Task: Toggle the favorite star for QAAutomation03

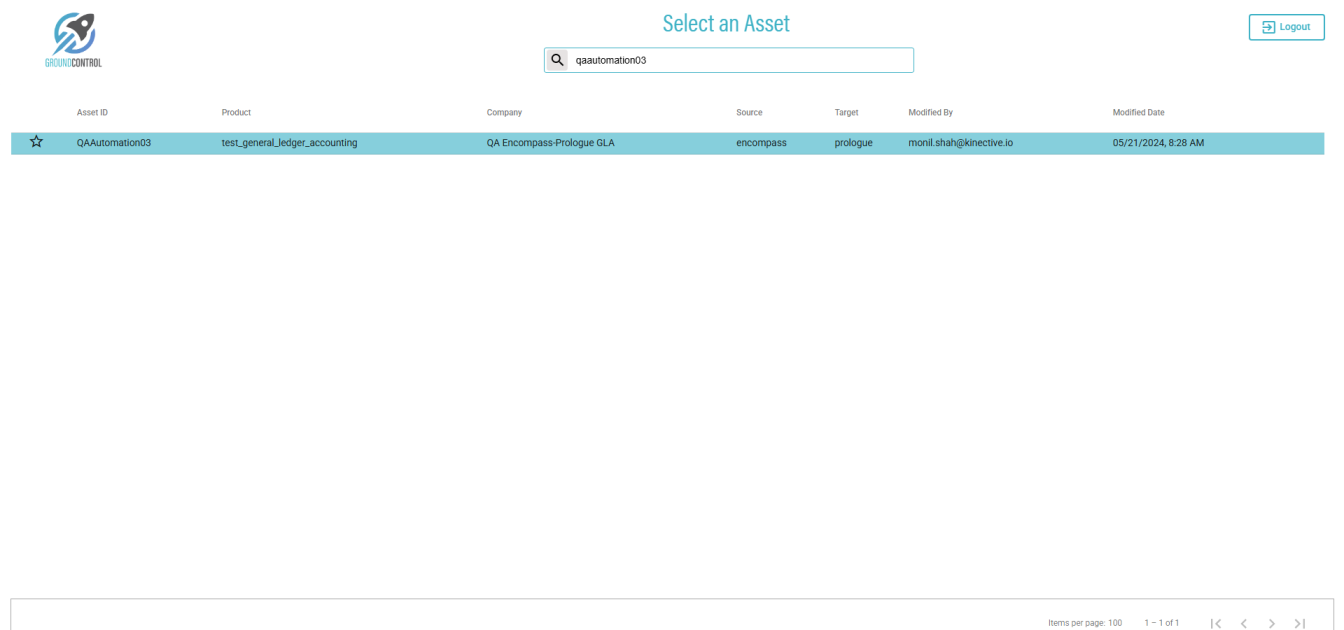Action: tap(36, 142)
